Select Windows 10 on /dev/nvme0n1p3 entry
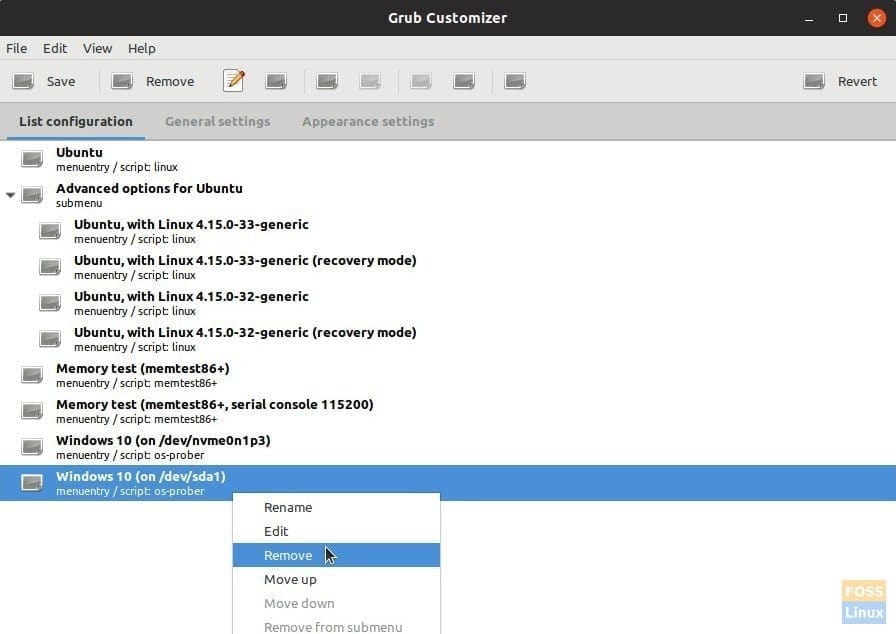896x634 pixels. (448, 447)
